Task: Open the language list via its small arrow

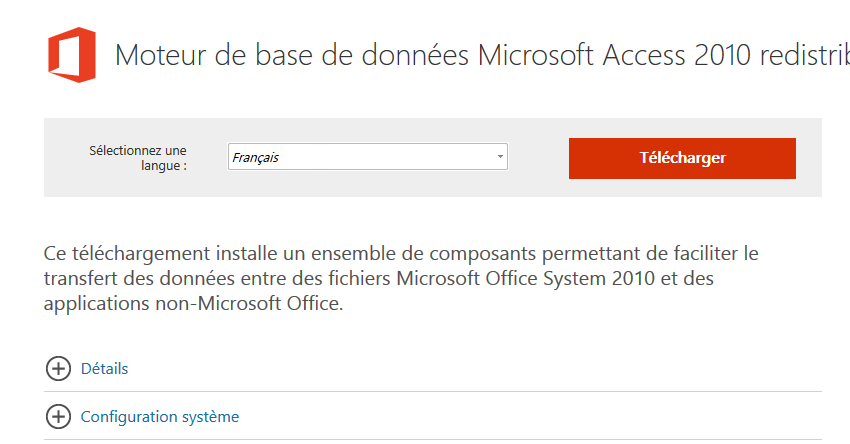Action: 500,157
